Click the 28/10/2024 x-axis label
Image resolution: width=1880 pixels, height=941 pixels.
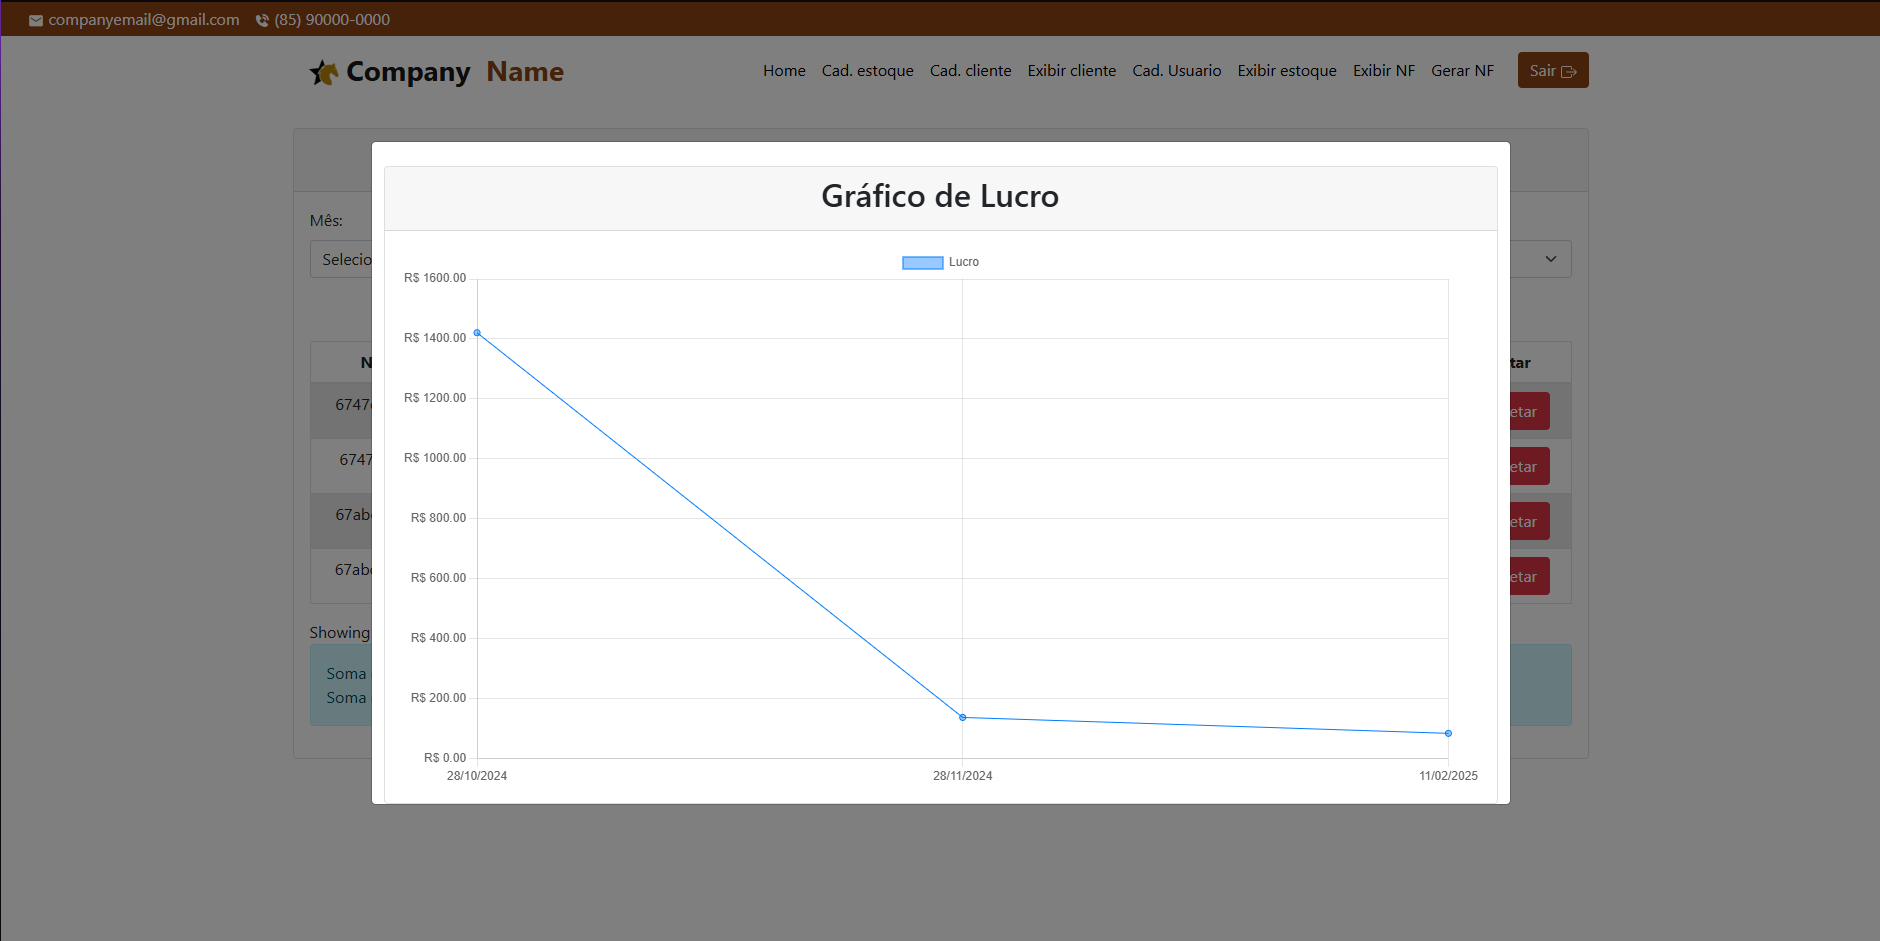point(477,776)
